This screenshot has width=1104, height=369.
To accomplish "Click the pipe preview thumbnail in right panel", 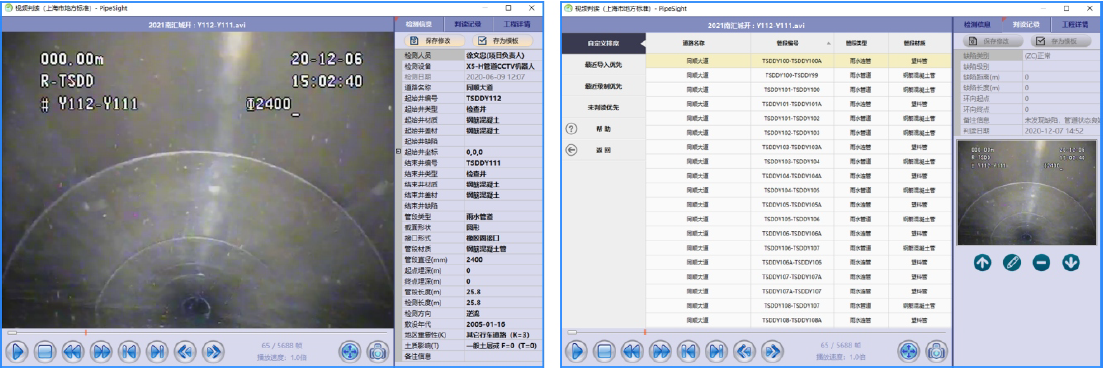I will [x=1028, y=192].
